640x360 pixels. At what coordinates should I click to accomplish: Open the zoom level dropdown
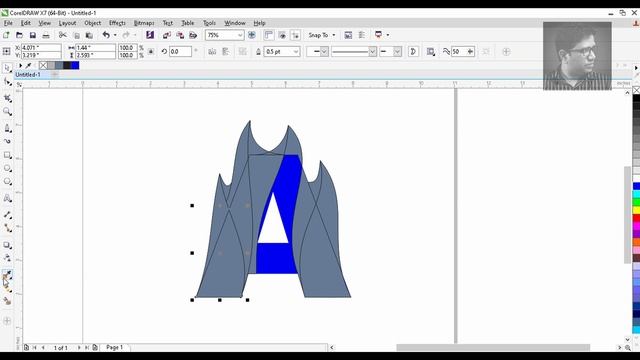(240, 35)
